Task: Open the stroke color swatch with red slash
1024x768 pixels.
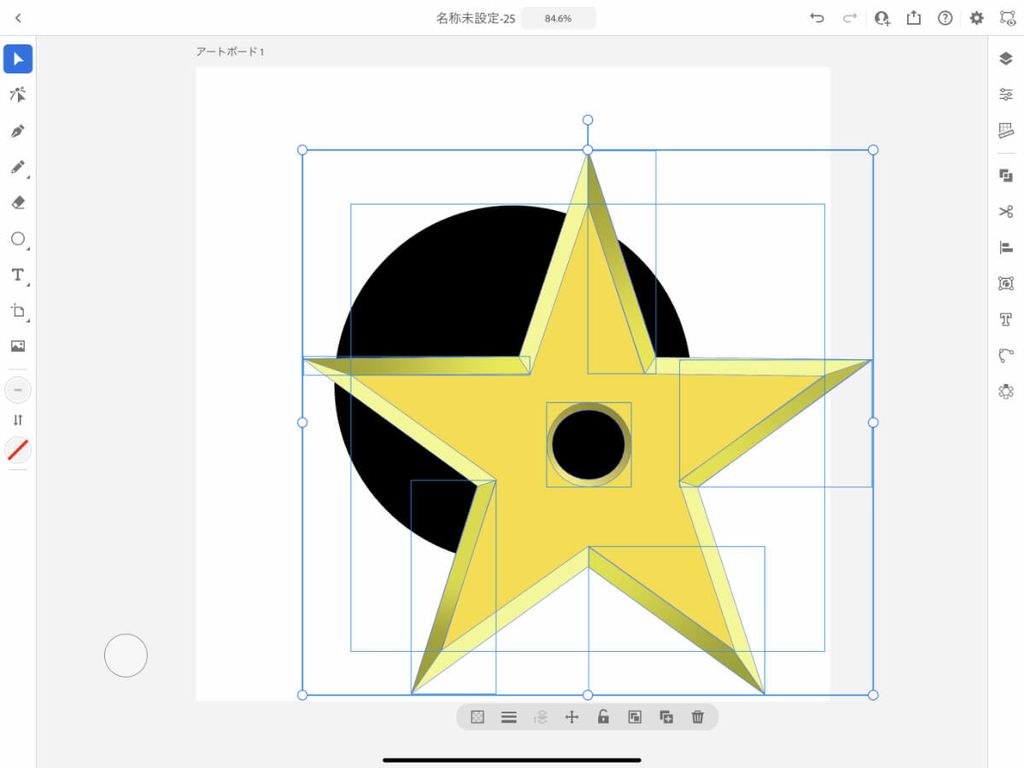Action: [18, 450]
